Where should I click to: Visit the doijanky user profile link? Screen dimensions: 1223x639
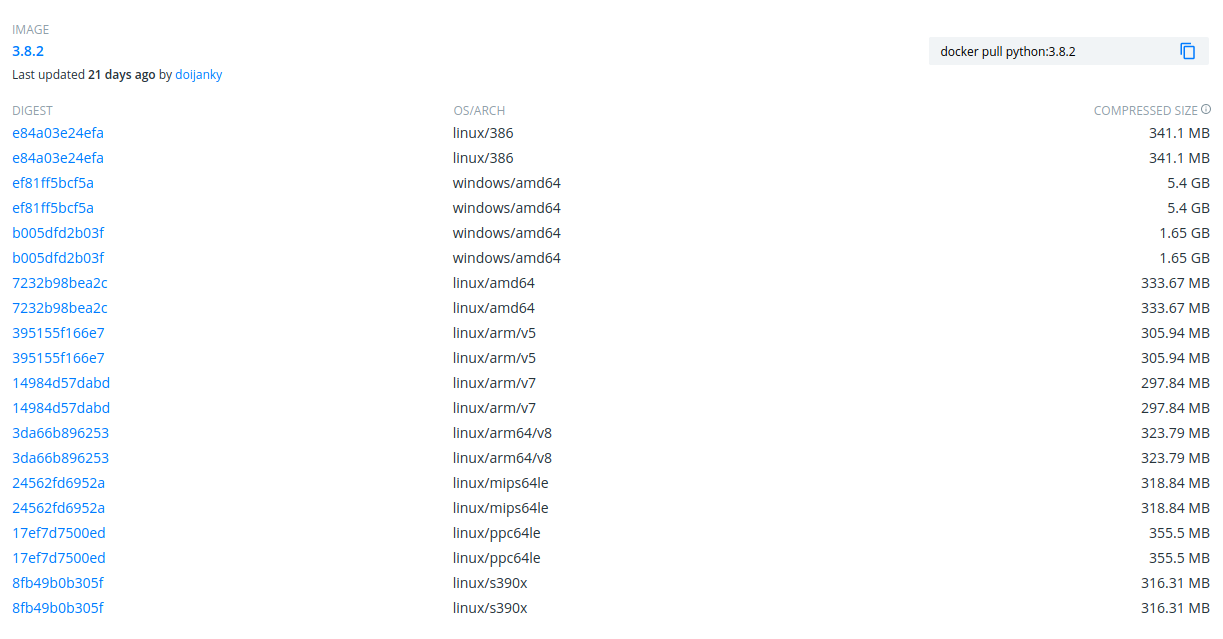coord(199,75)
